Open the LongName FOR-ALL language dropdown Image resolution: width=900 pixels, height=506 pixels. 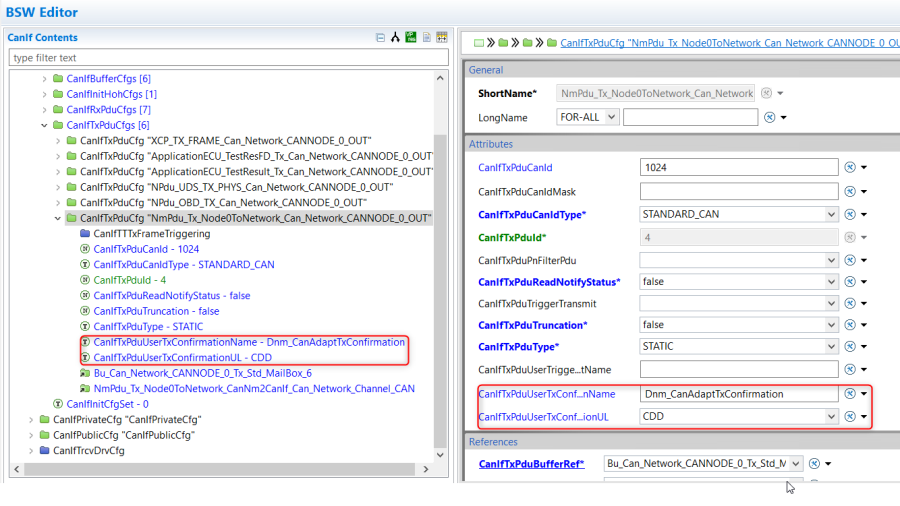click(x=611, y=117)
